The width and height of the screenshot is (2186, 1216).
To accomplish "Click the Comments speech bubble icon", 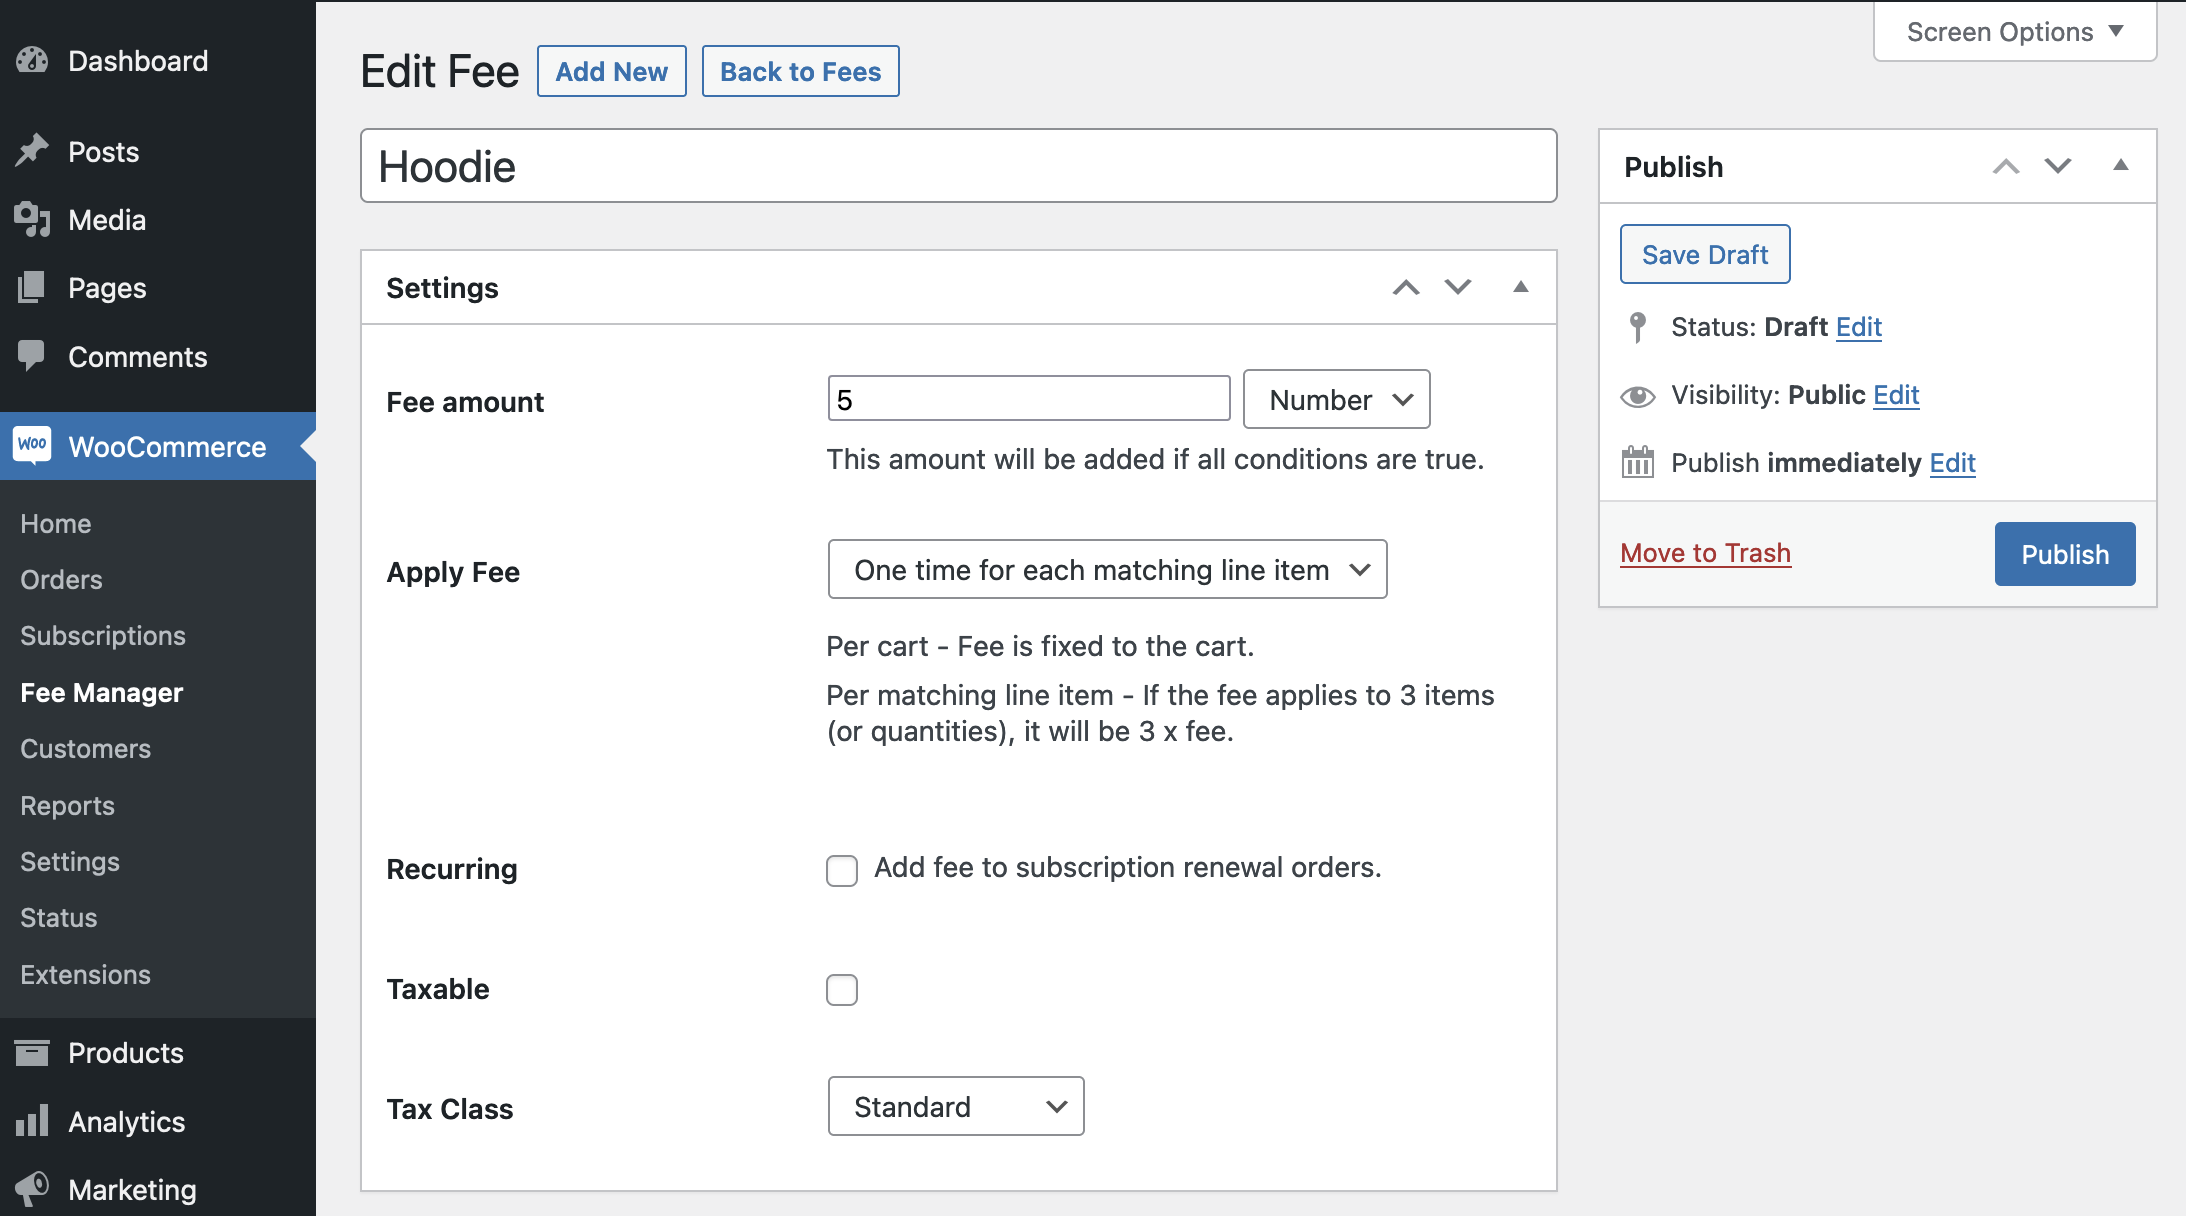I will (32, 356).
